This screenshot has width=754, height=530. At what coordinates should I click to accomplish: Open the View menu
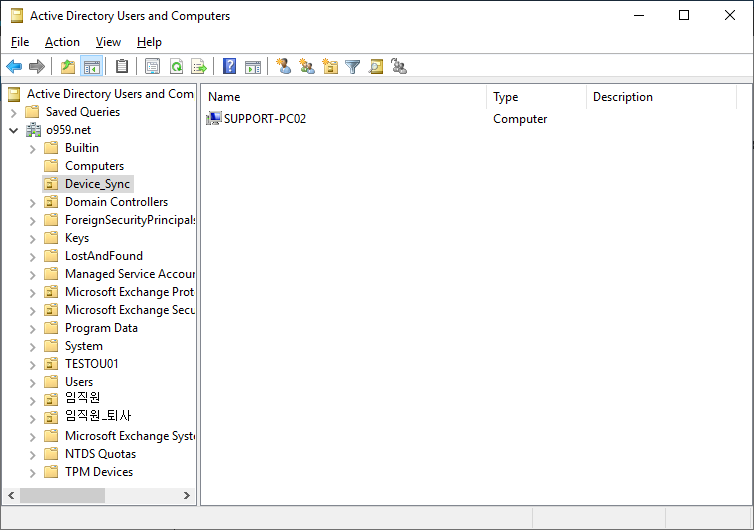(x=108, y=42)
